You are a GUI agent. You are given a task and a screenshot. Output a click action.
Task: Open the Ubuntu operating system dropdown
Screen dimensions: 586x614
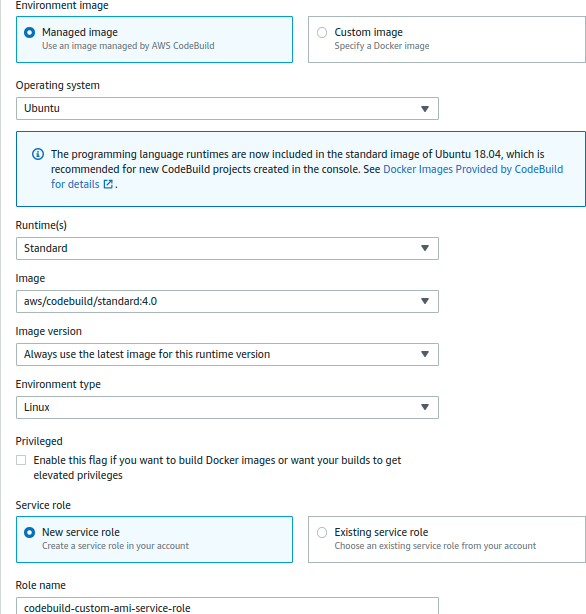227,108
